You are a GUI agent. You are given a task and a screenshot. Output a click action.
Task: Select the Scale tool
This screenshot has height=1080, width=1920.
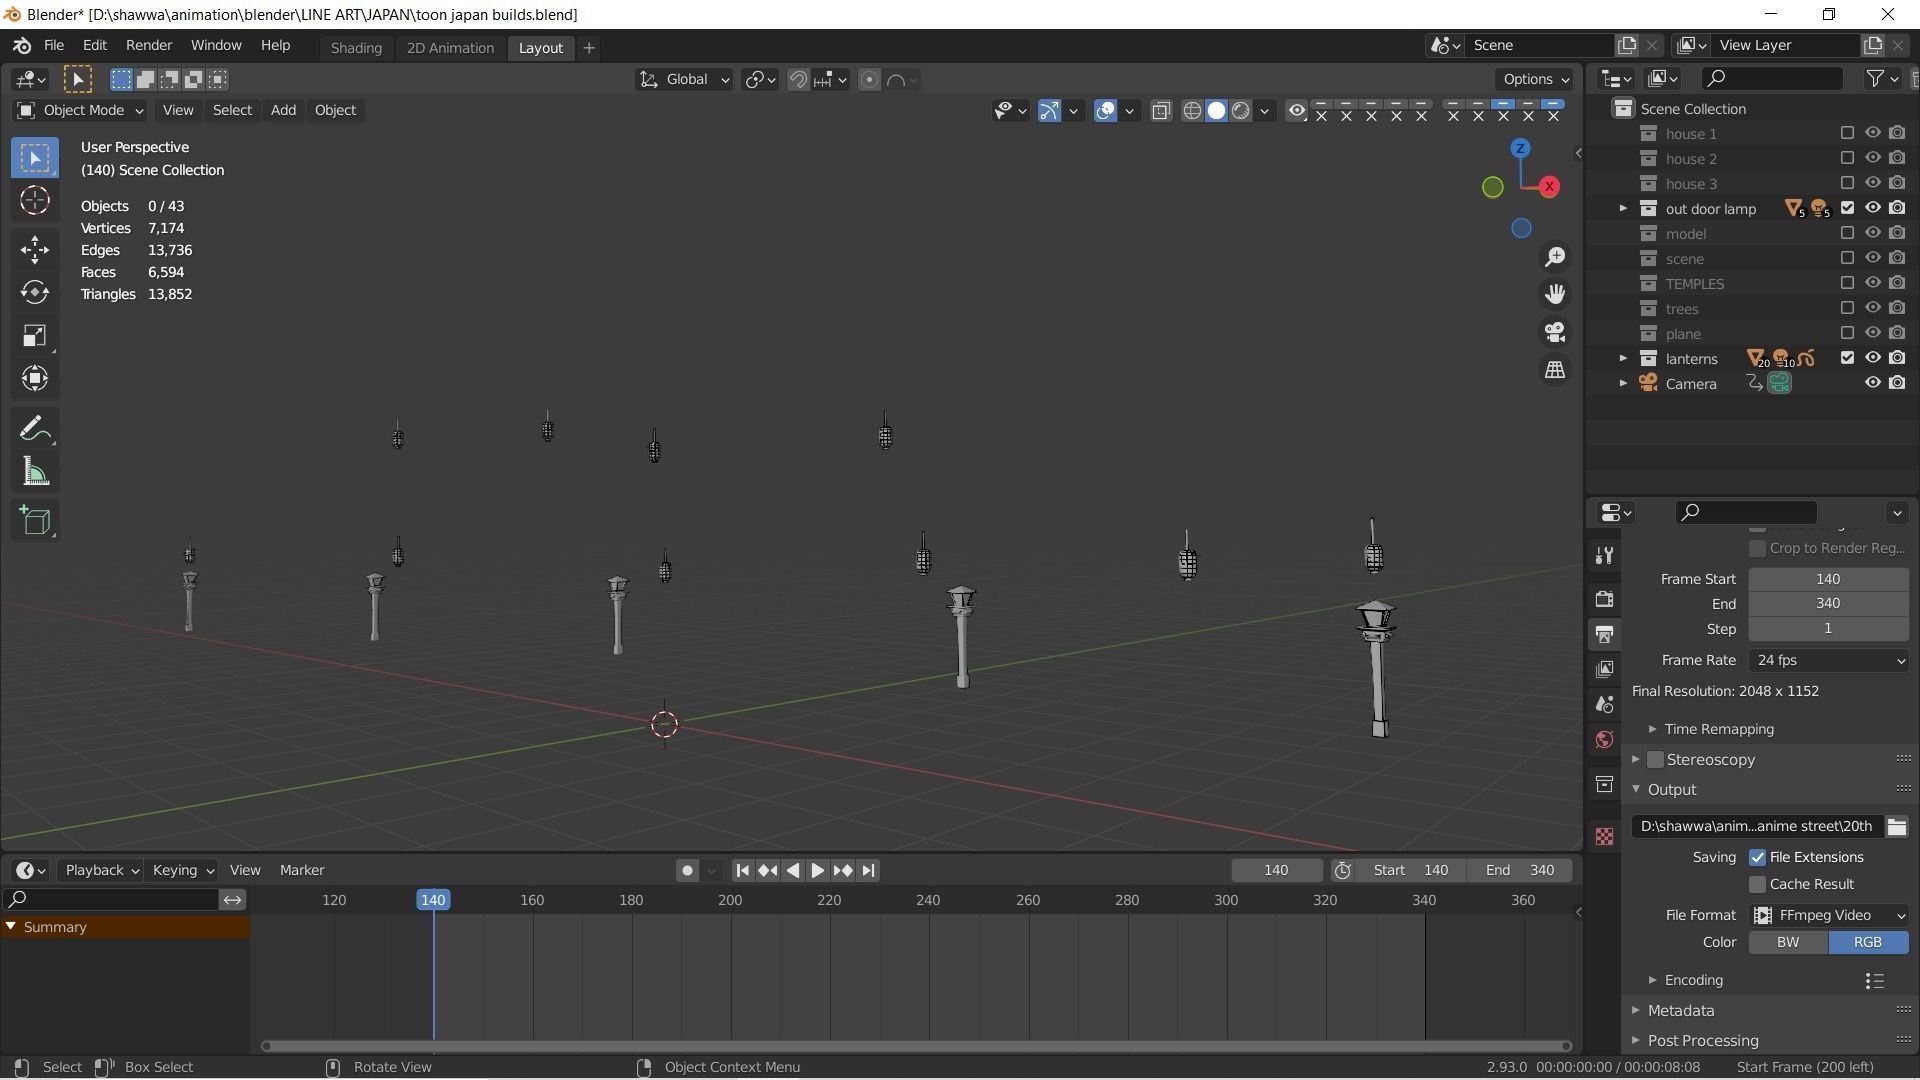point(35,335)
